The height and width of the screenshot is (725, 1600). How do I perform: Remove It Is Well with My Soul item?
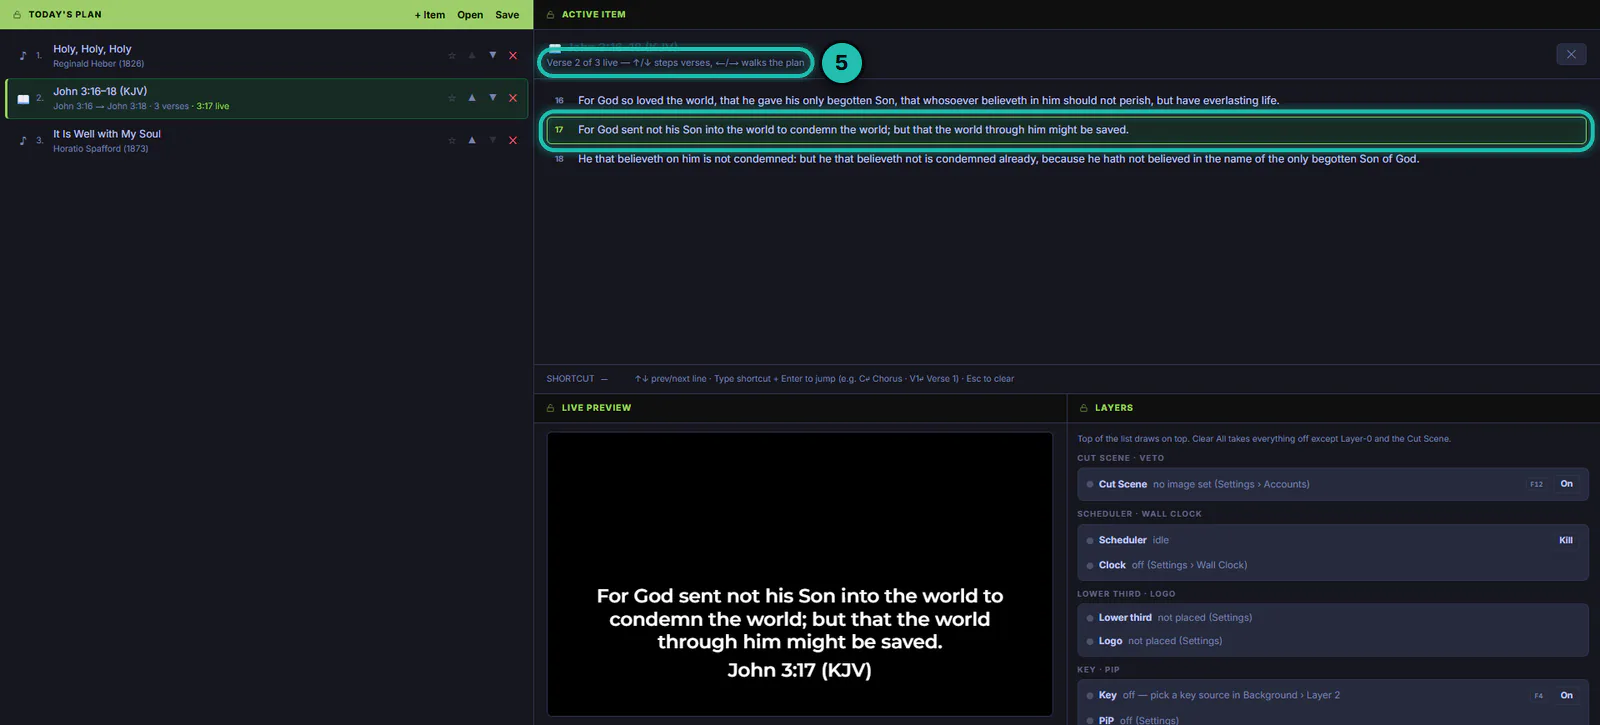coord(513,141)
